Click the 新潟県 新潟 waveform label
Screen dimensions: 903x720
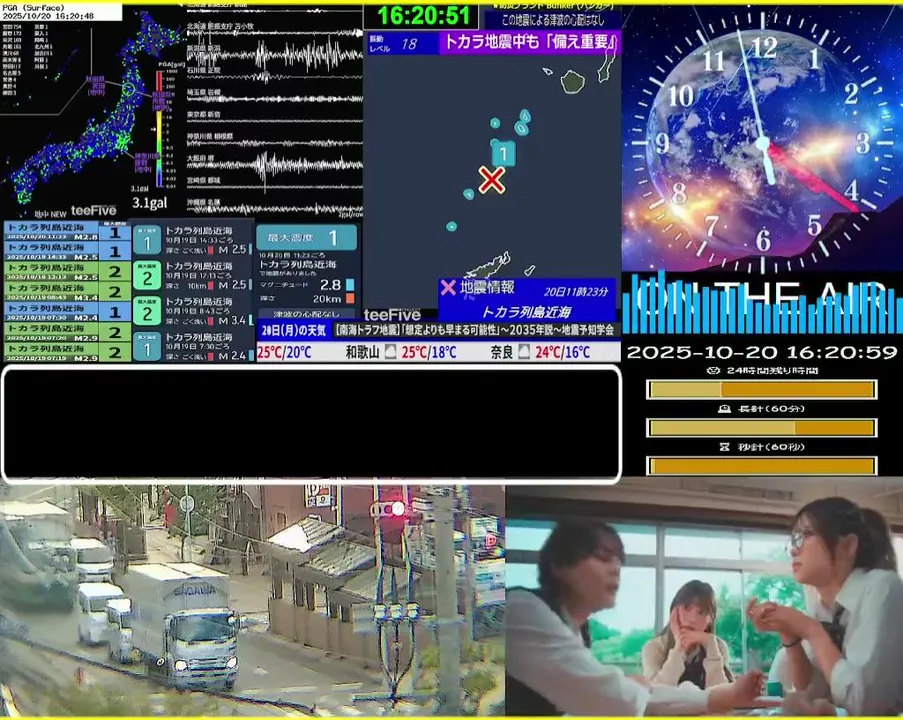[x=204, y=48]
